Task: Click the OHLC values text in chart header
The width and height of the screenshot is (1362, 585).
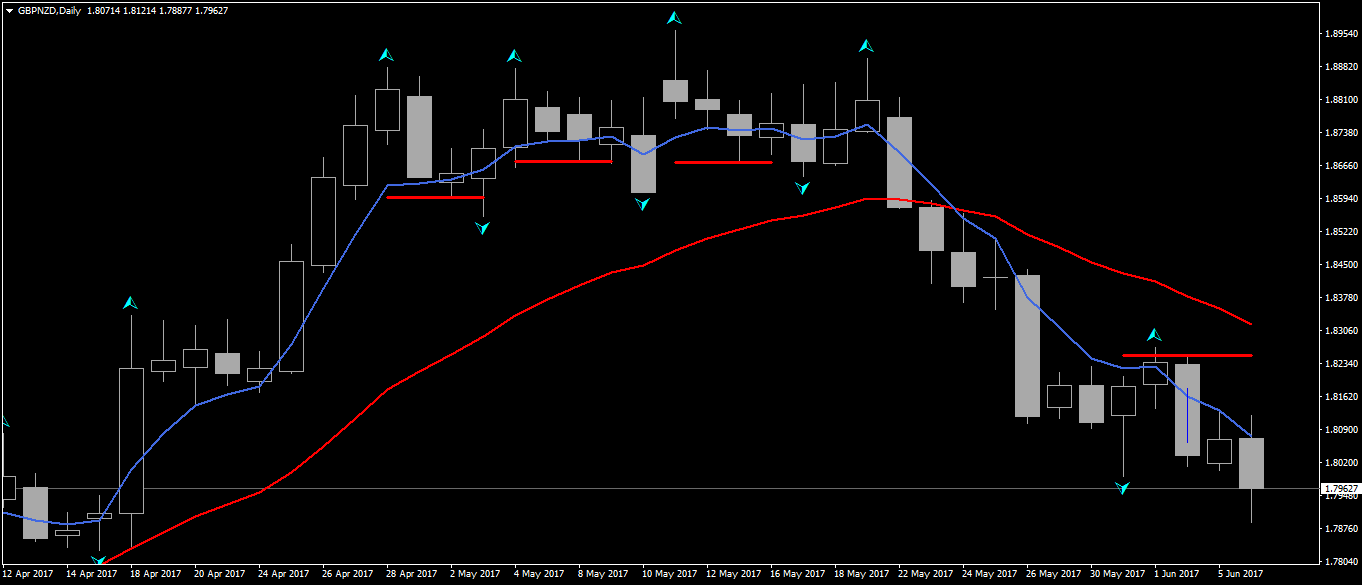Action: point(157,10)
